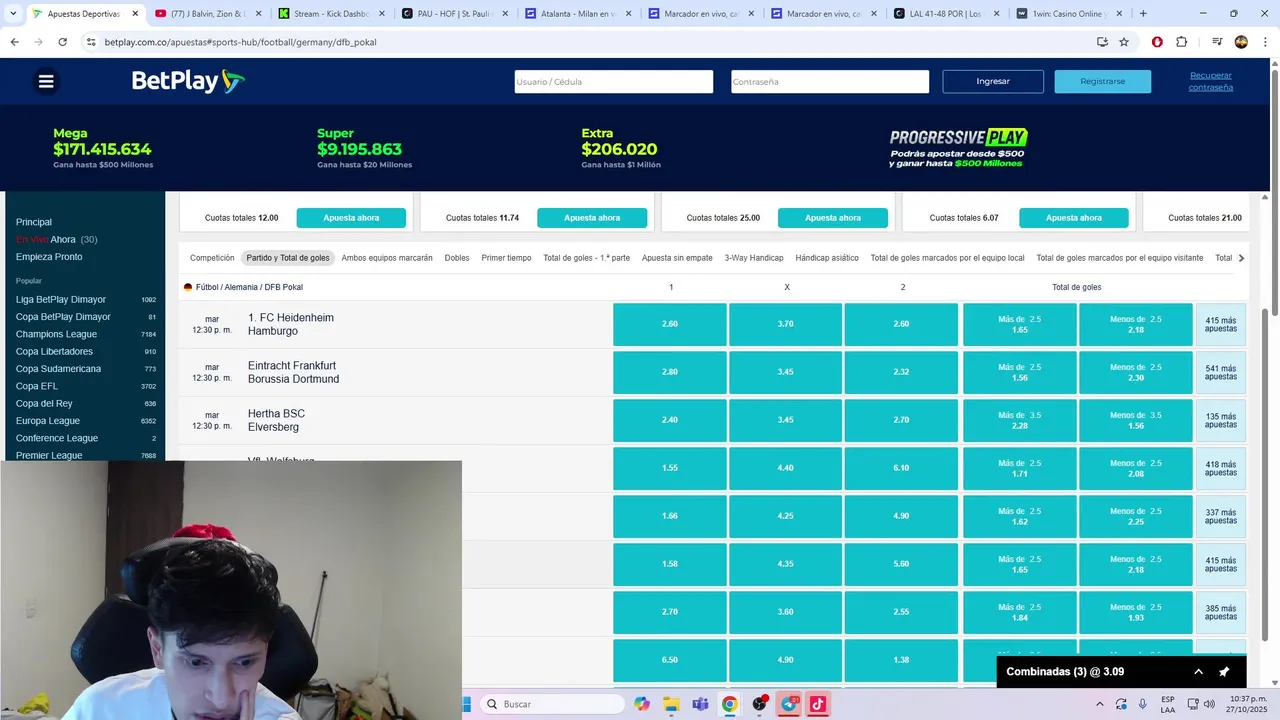Switch to the Competición tab
1280x720 pixels.
(212, 258)
